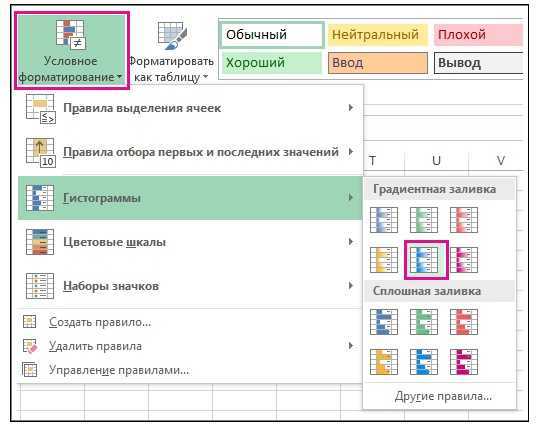The width and height of the screenshot is (542, 432).
Task: Open the Условное форматирование dropdown button
Action: click(x=72, y=50)
